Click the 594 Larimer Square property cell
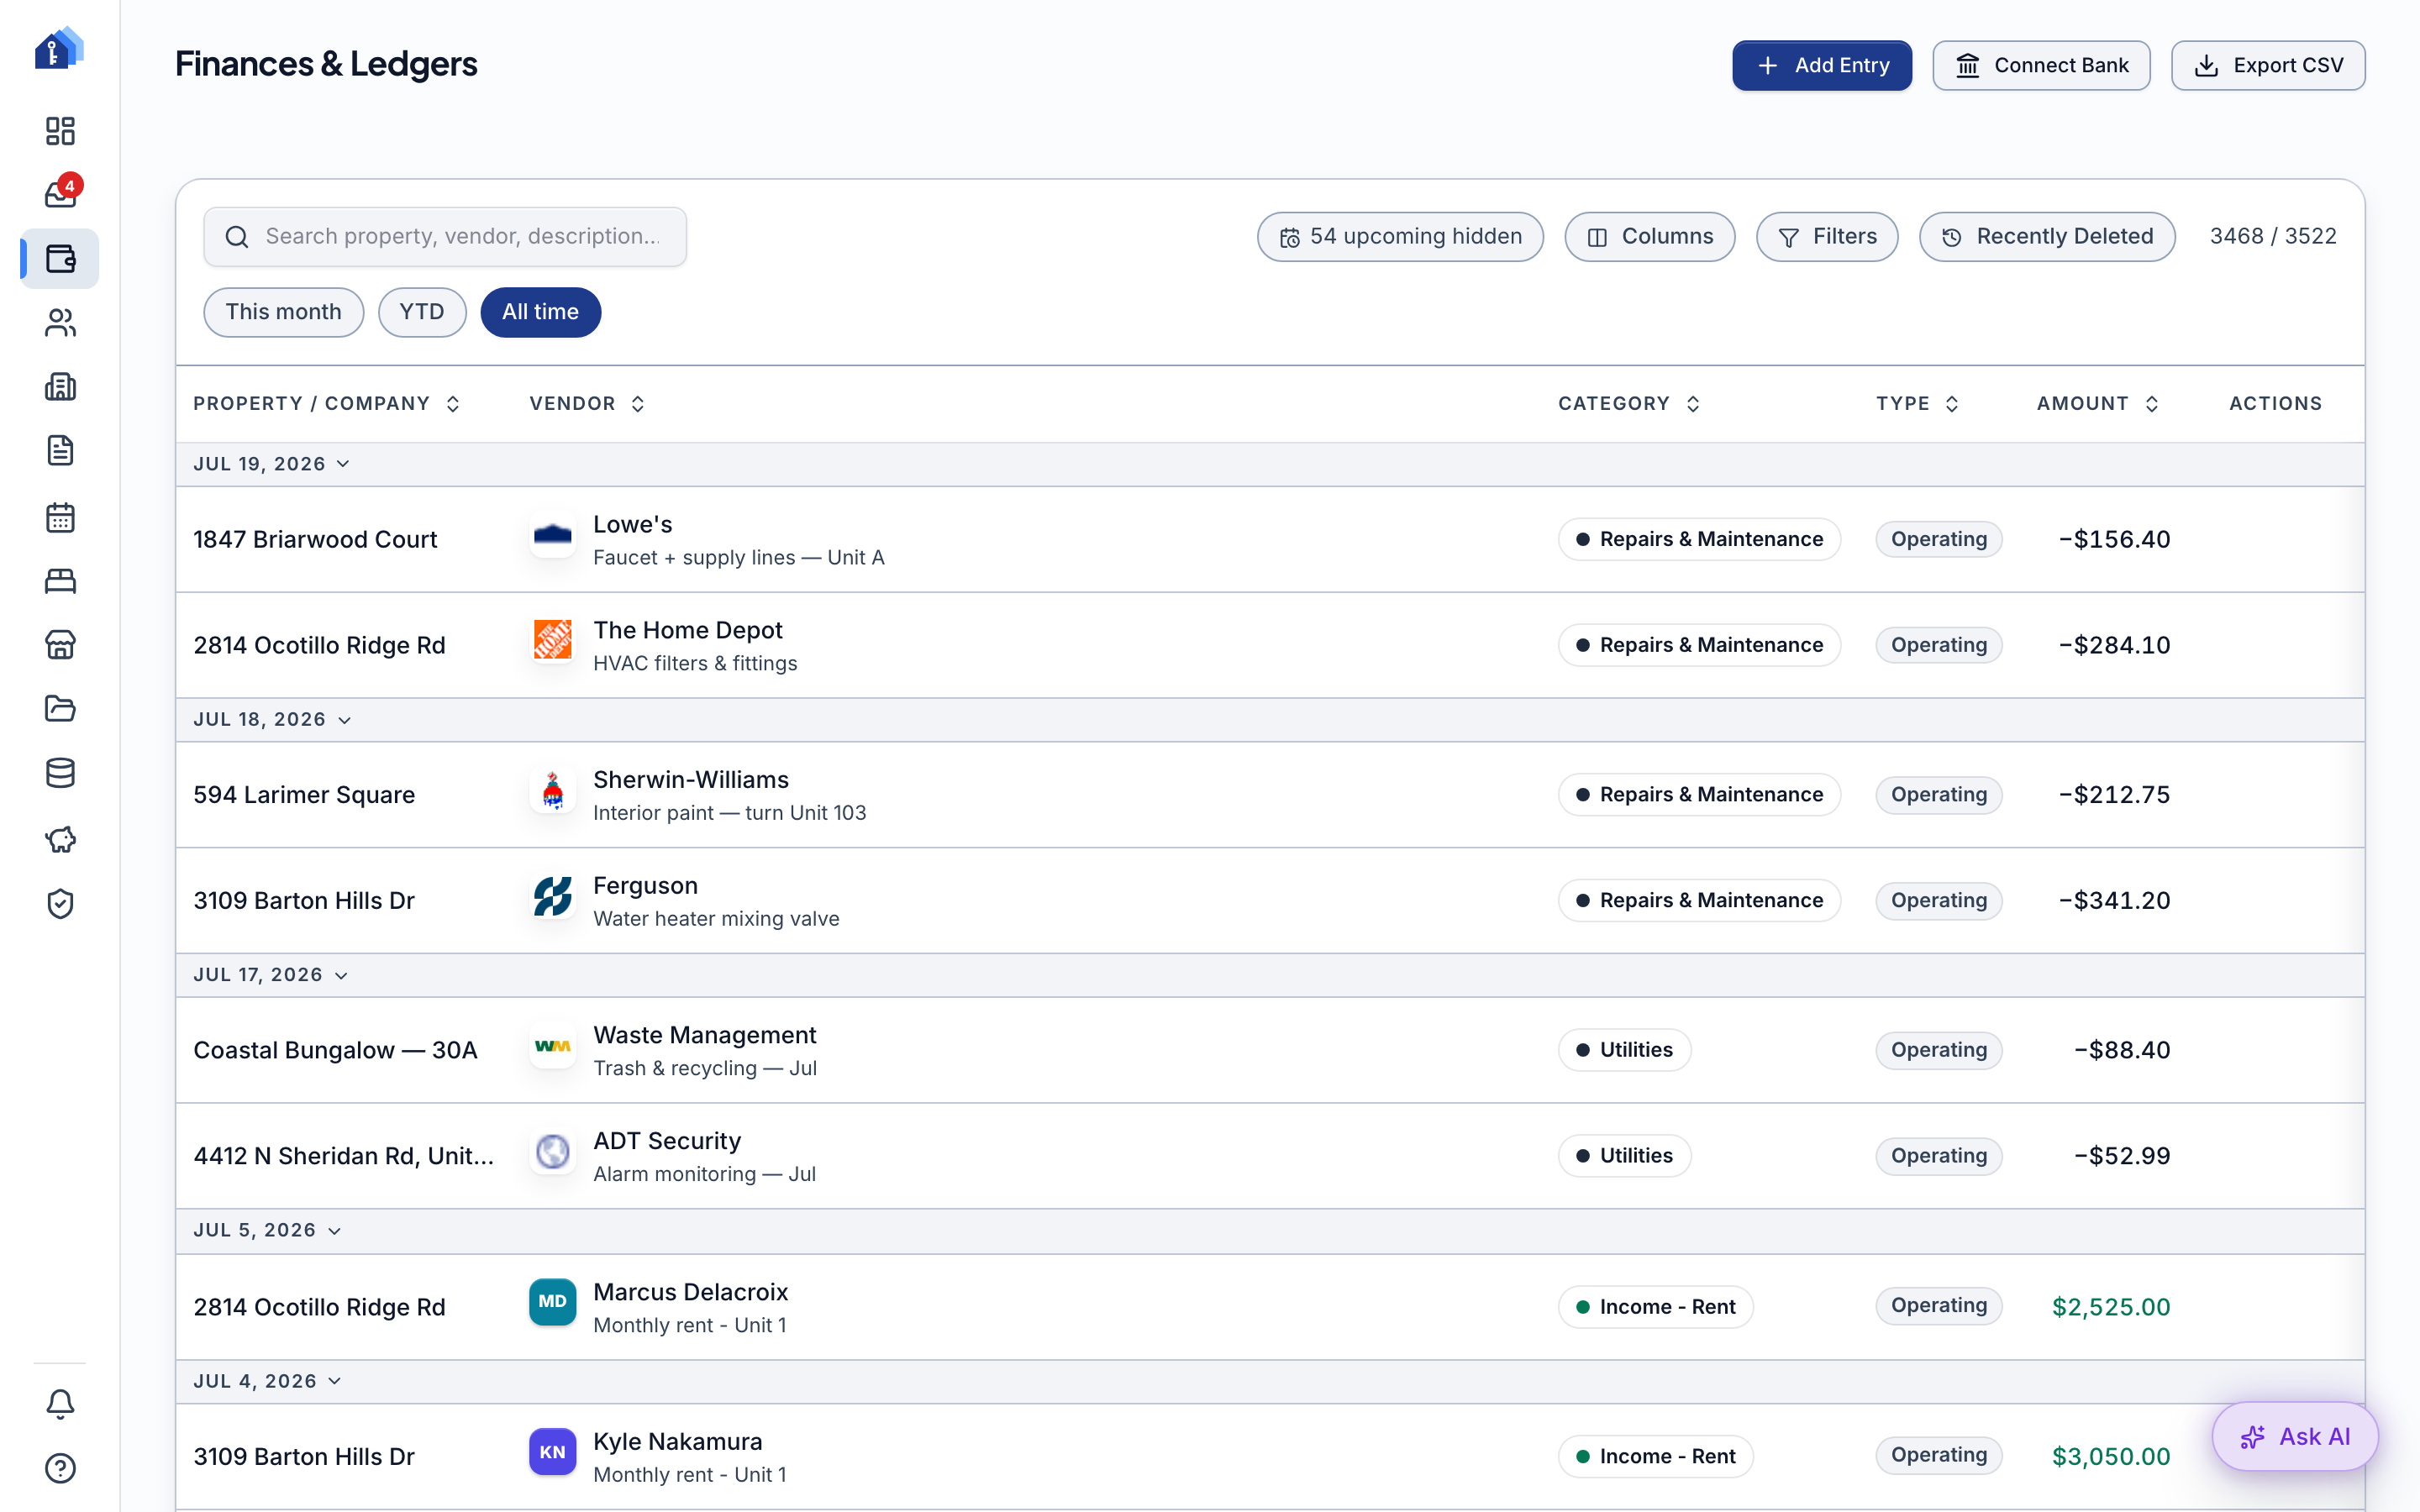 304,795
